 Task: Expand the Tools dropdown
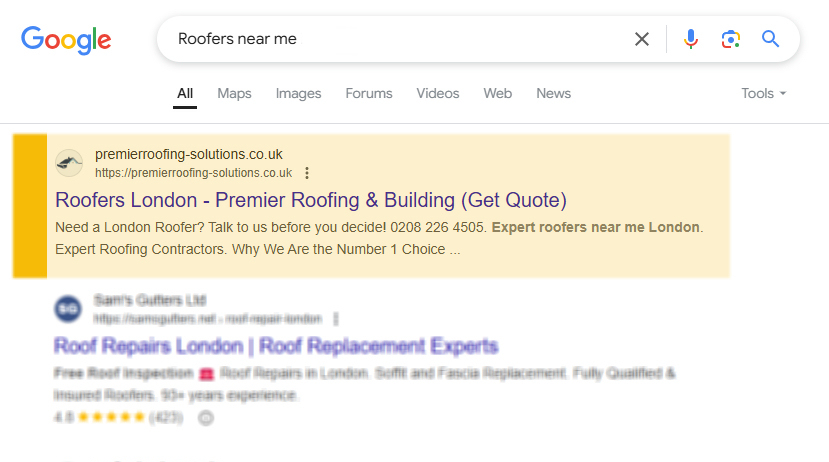coord(763,93)
